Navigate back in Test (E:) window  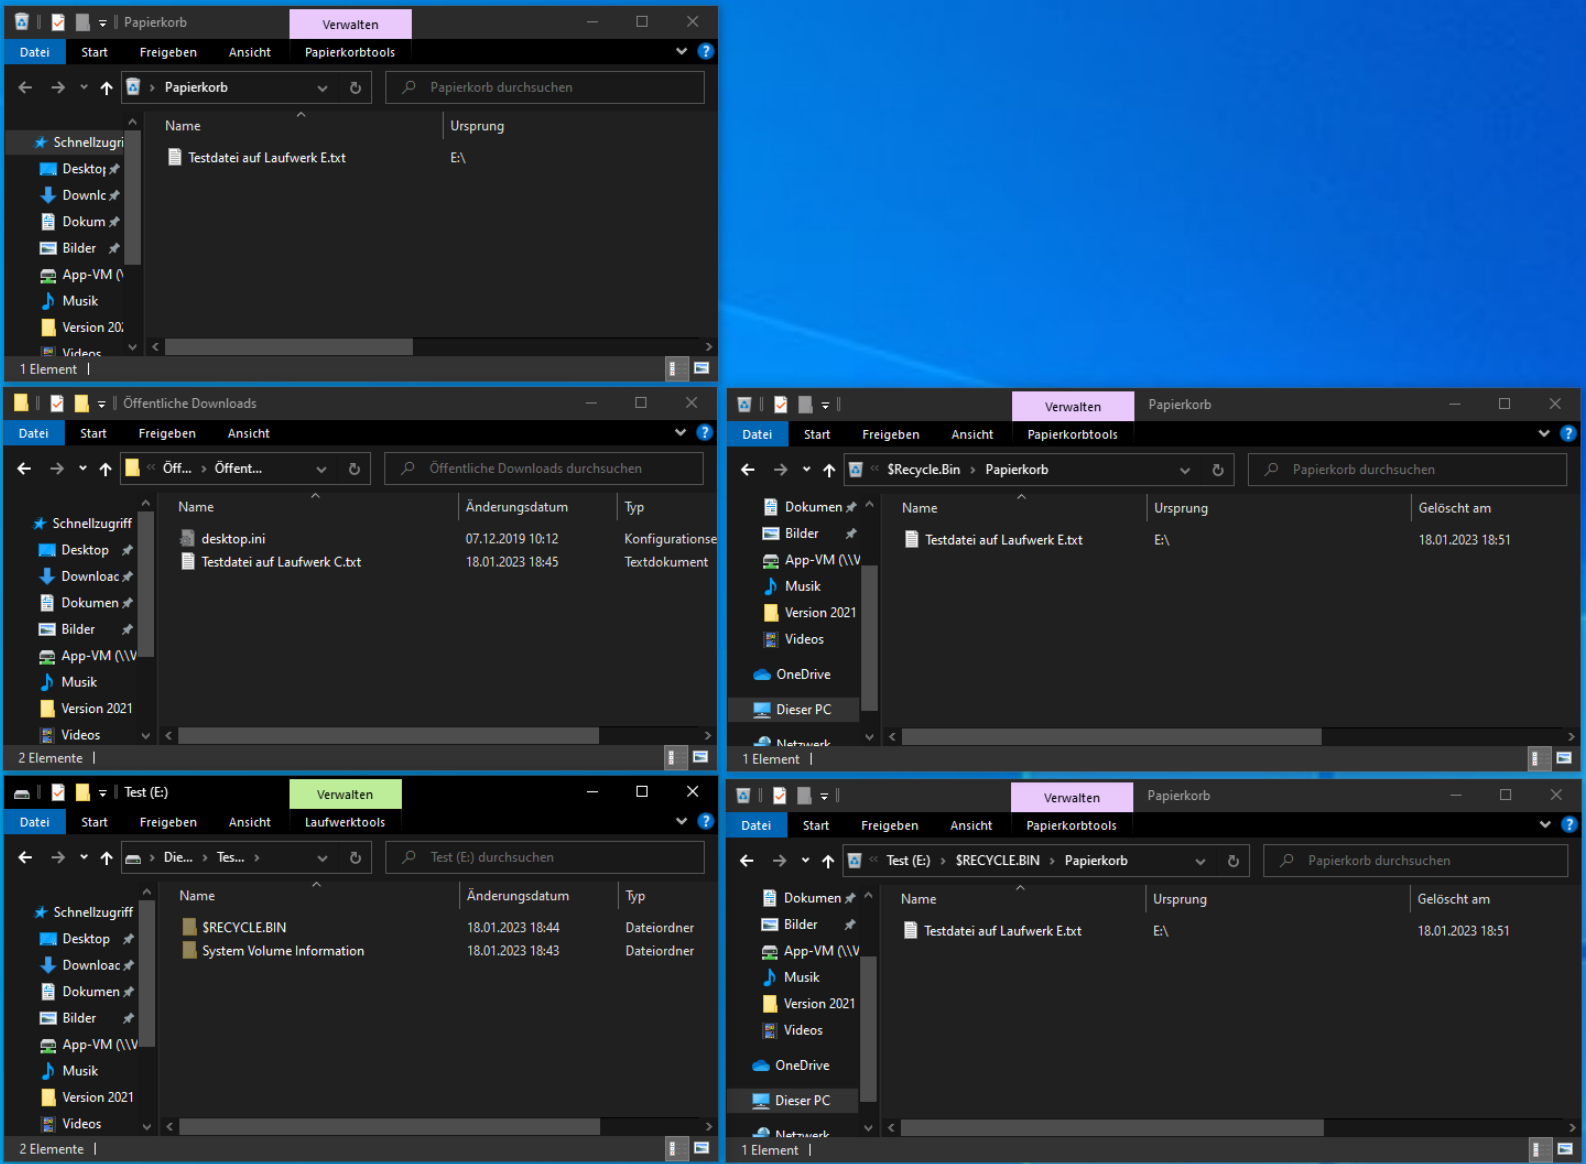pyautogui.click(x=26, y=858)
